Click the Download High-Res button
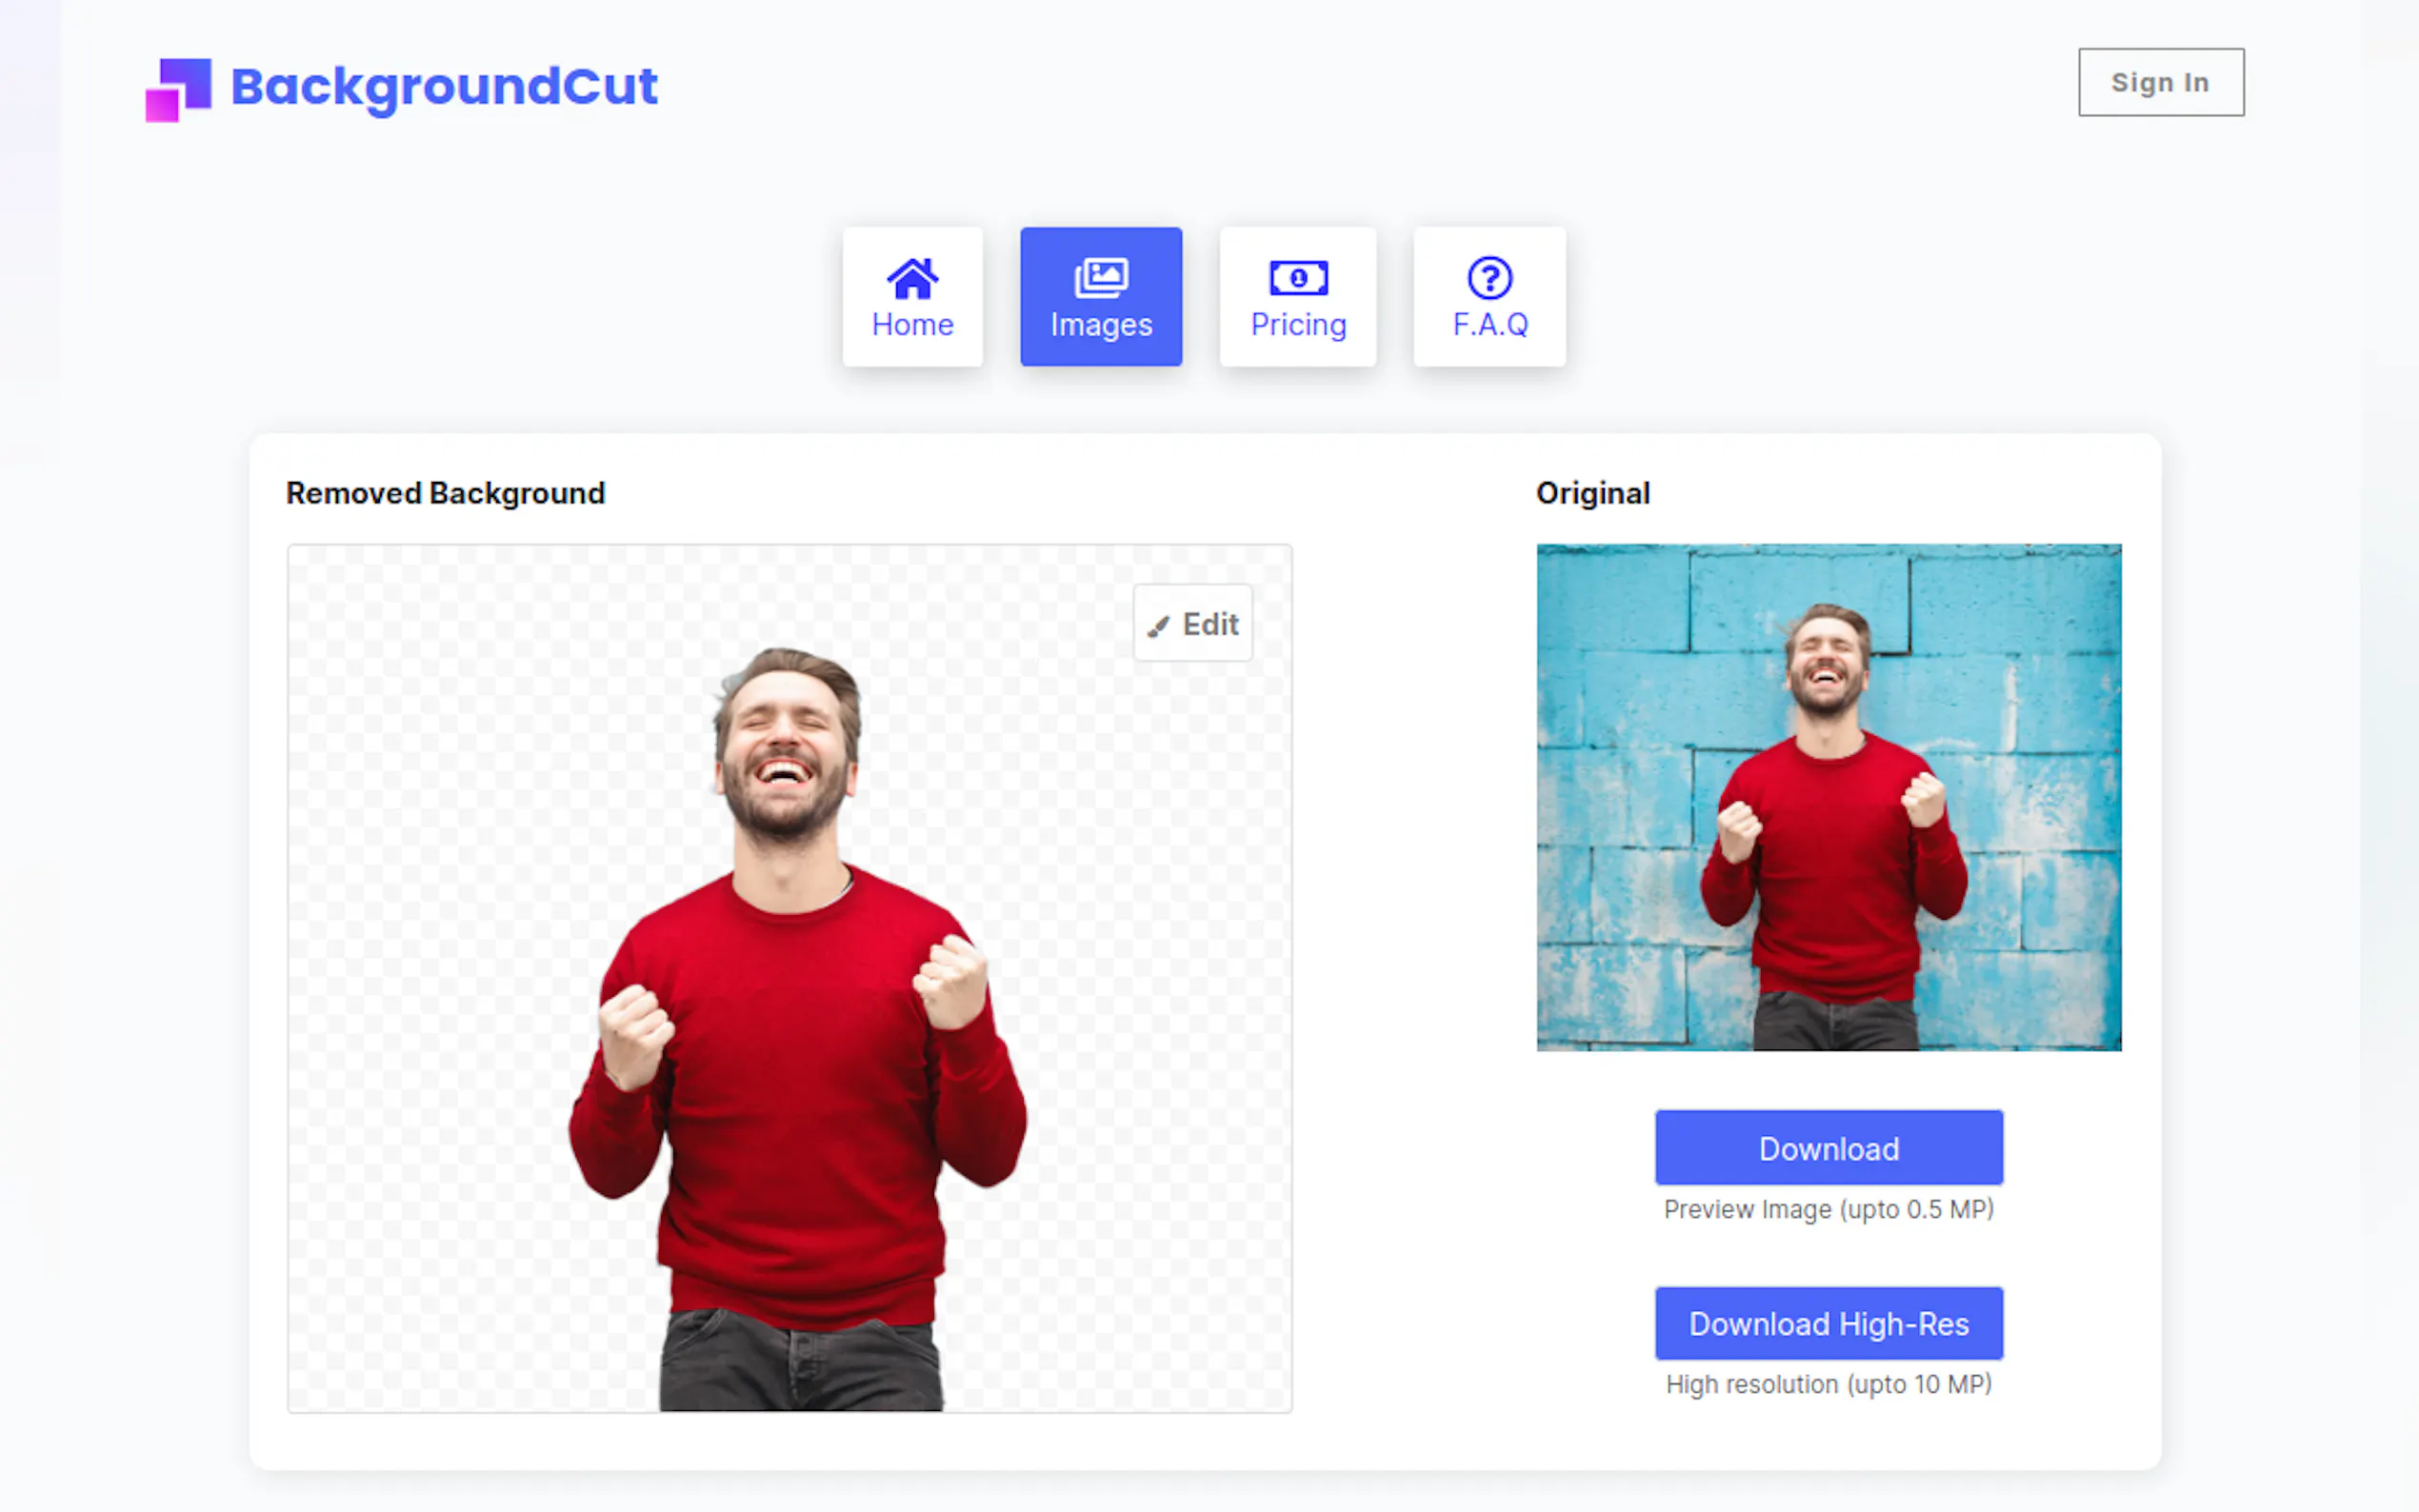Image resolution: width=2419 pixels, height=1512 pixels. click(1828, 1323)
